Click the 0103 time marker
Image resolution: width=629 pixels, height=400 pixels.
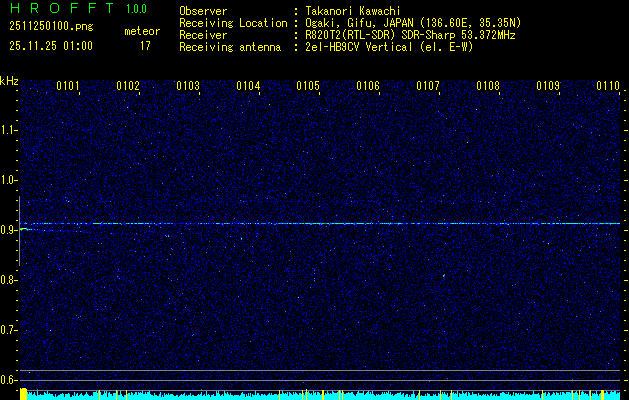point(188,87)
